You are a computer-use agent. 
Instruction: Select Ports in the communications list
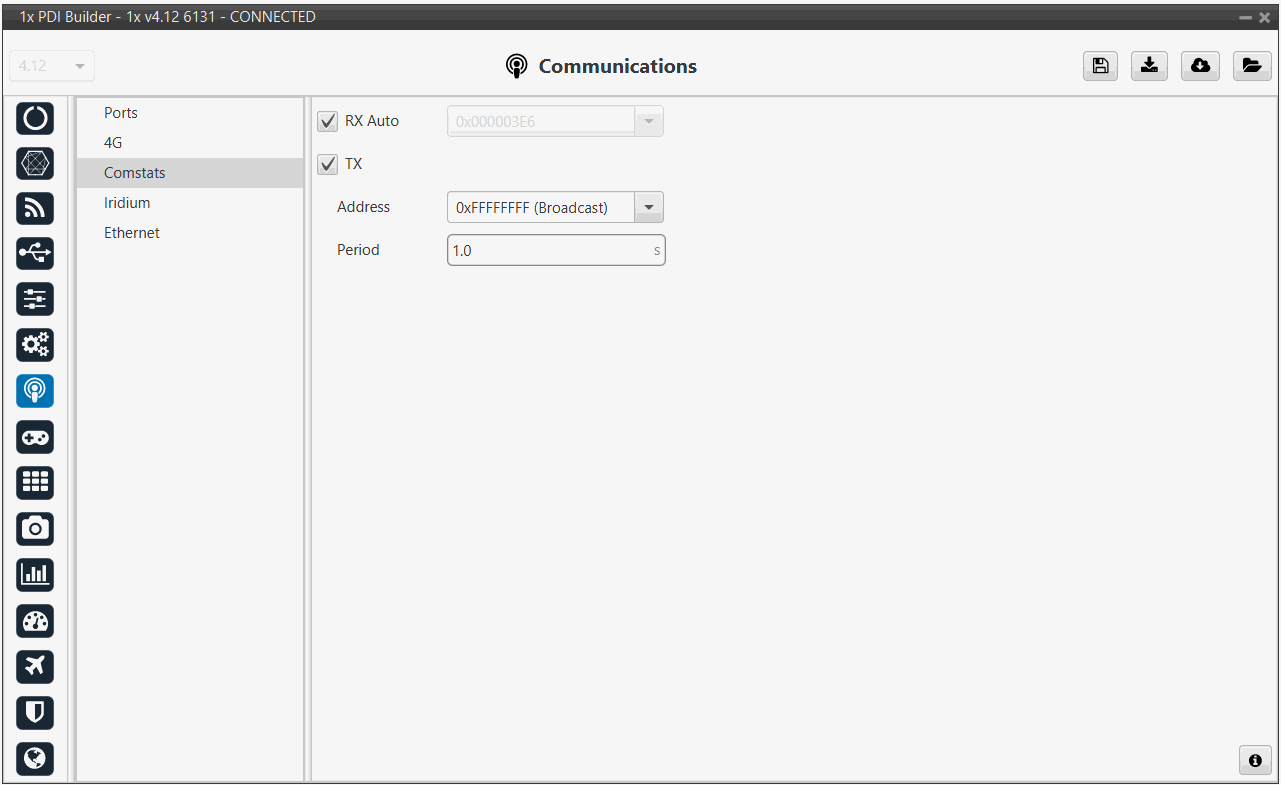click(121, 113)
